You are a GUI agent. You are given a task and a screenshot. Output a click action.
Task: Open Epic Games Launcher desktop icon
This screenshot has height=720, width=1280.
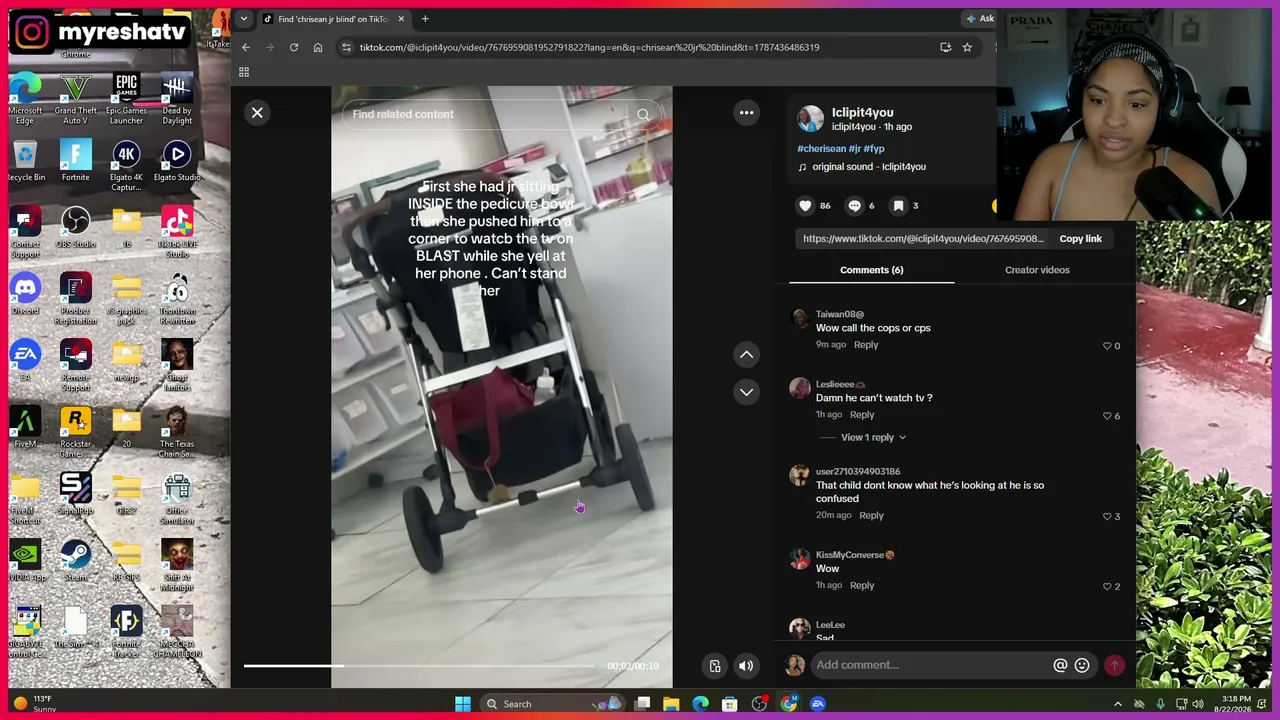tap(126, 100)
